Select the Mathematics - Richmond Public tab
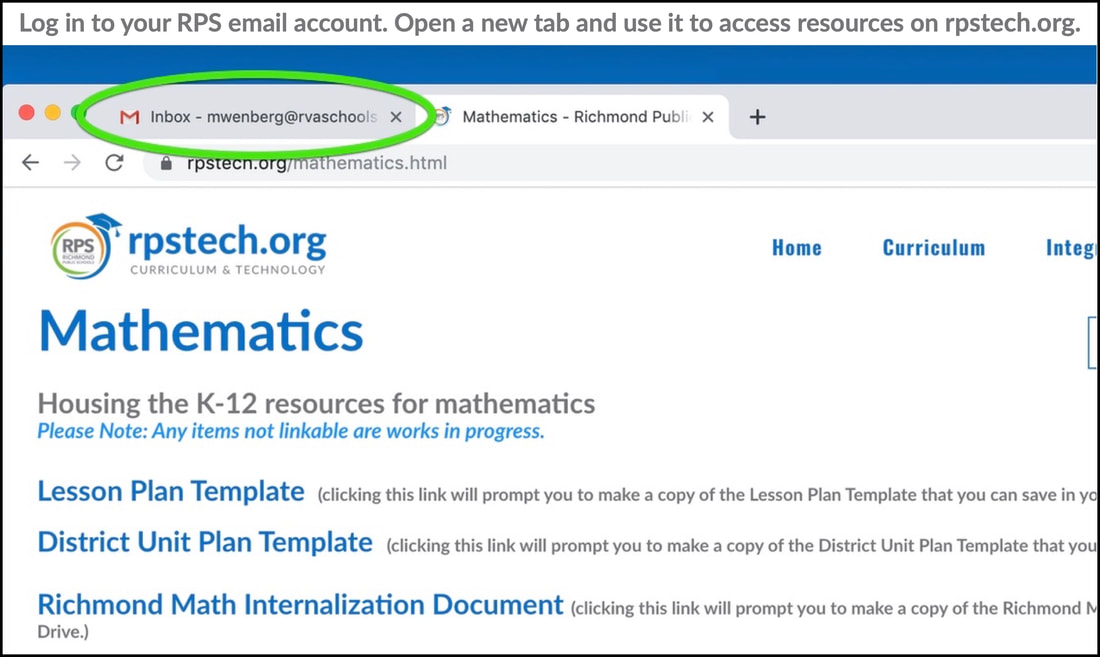 [575, 116]
